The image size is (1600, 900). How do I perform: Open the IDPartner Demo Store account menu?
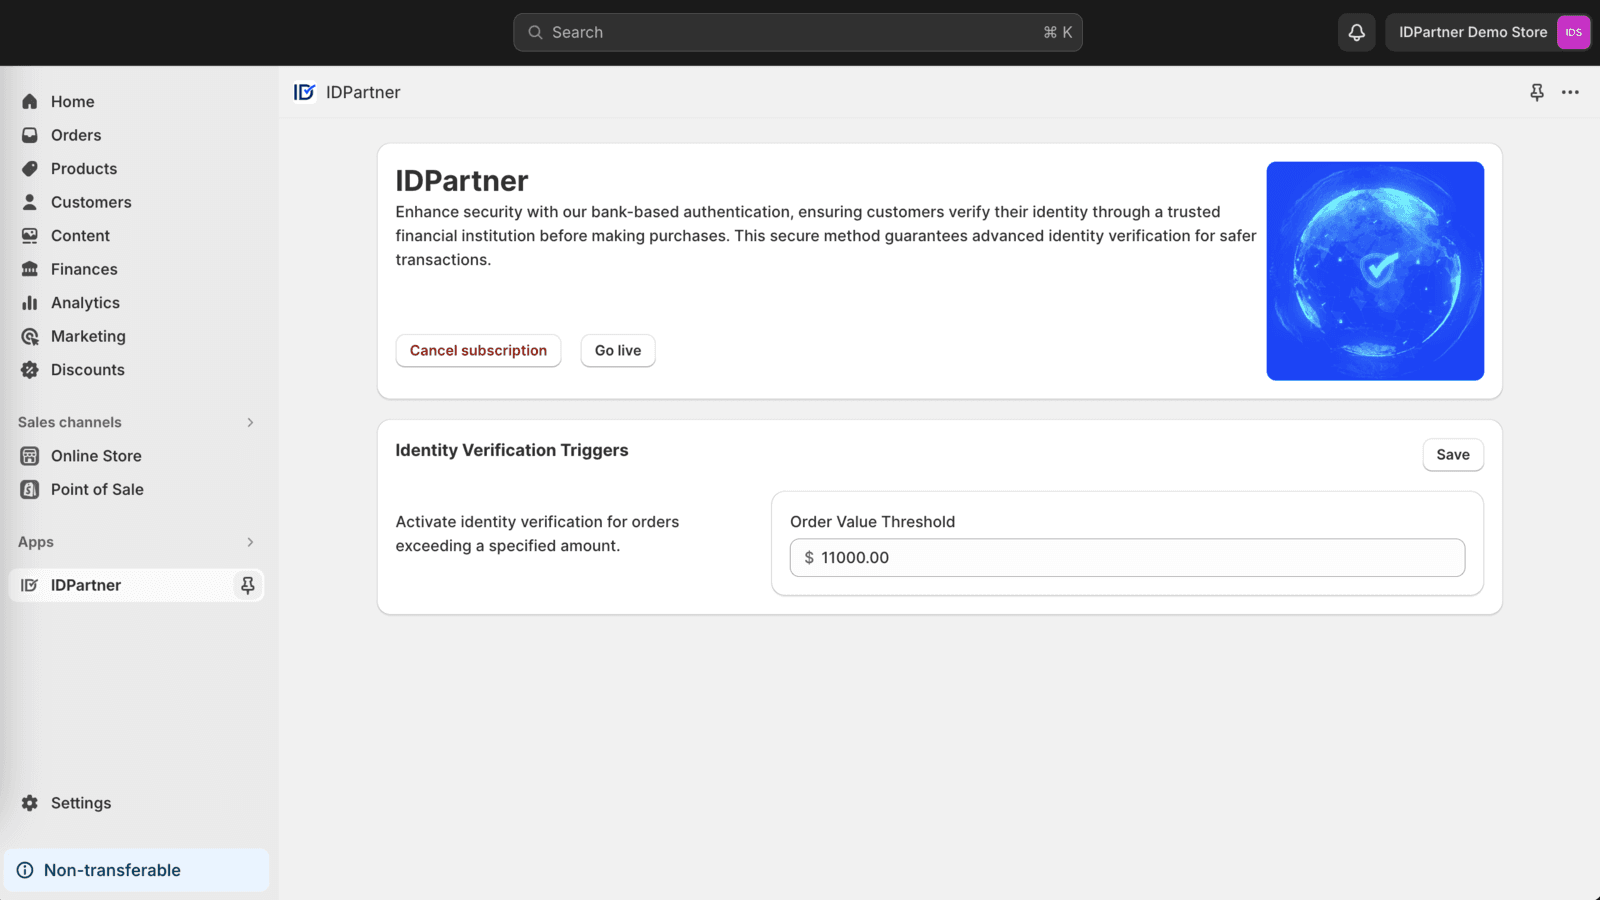tap(1487, 32)
